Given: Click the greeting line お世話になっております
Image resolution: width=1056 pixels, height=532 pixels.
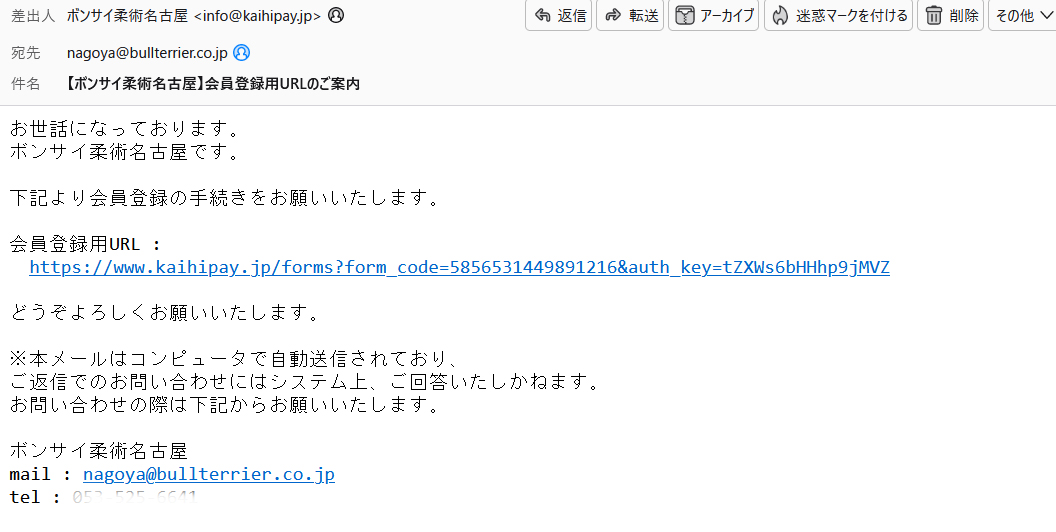Looking at the screenshot, I should pos(125,128).
